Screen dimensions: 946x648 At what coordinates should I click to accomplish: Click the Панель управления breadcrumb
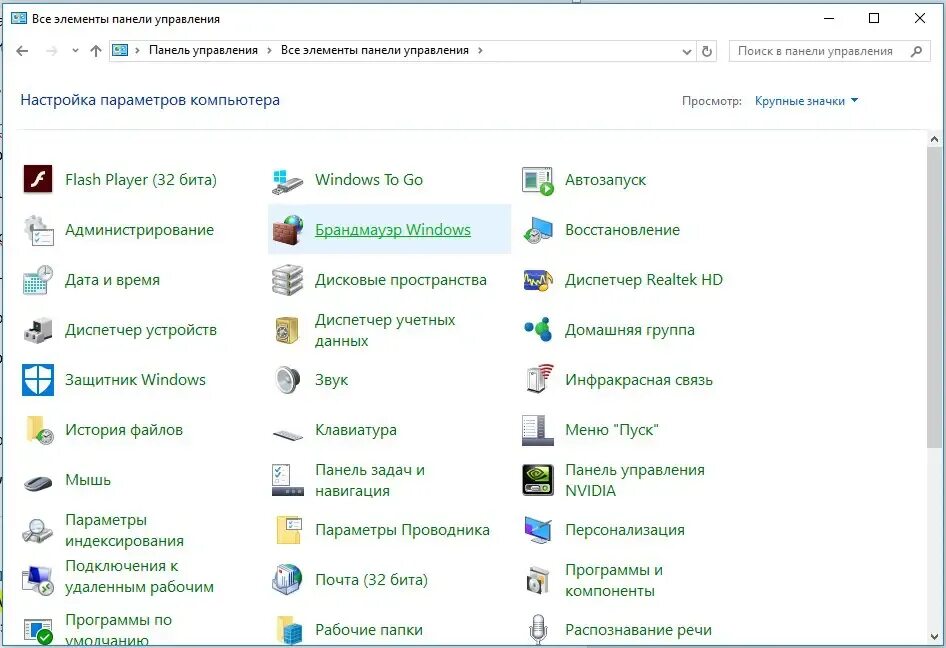tap(203, 51)
